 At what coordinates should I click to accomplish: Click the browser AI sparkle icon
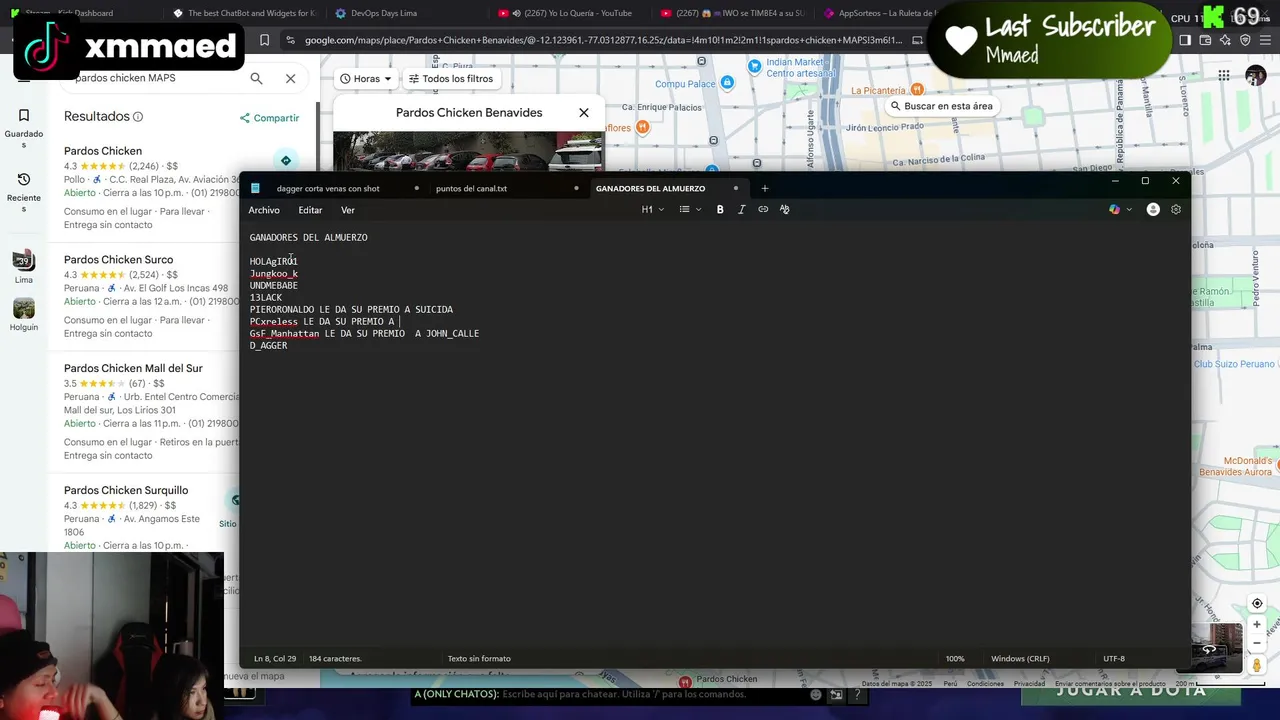(x=1225, y=40)
